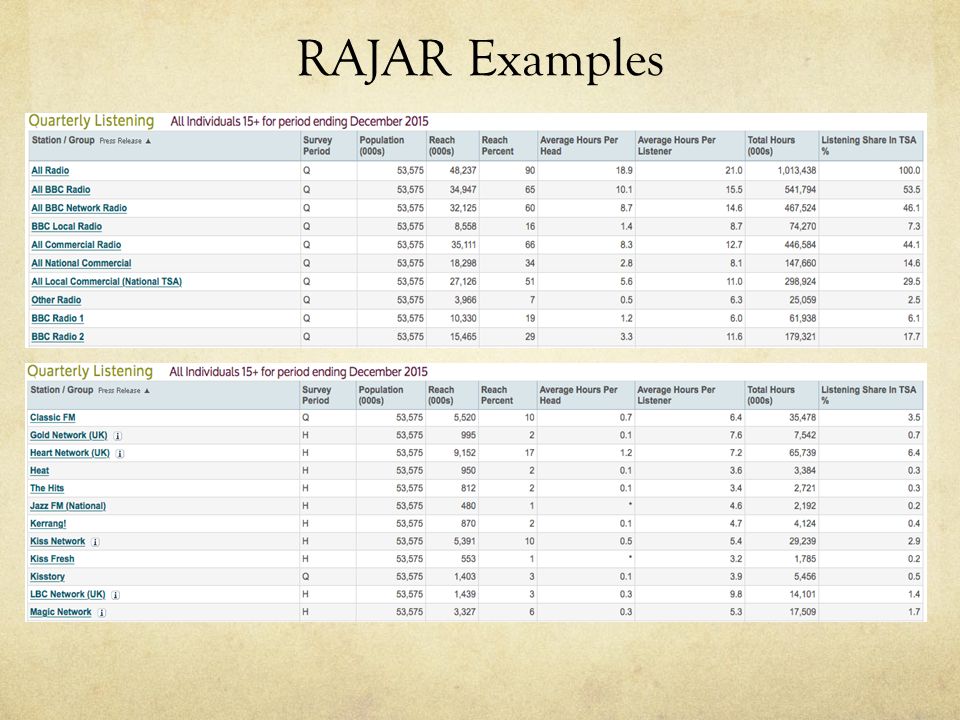The image size is (960, 720).
Task: Select the total hours cell 298,924
Action: pos(800,282)
